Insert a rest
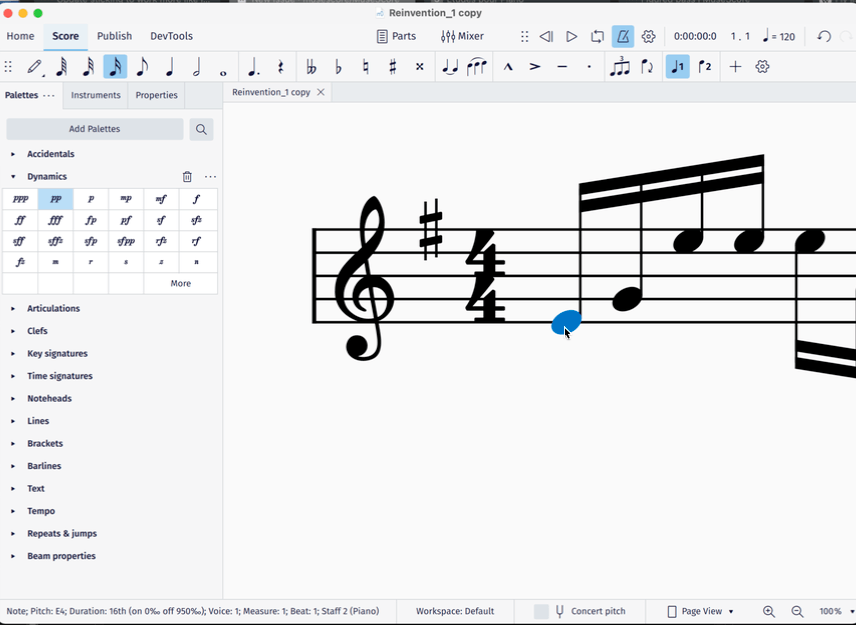This screenshot has height=625, width=856. tap(281, 67)
